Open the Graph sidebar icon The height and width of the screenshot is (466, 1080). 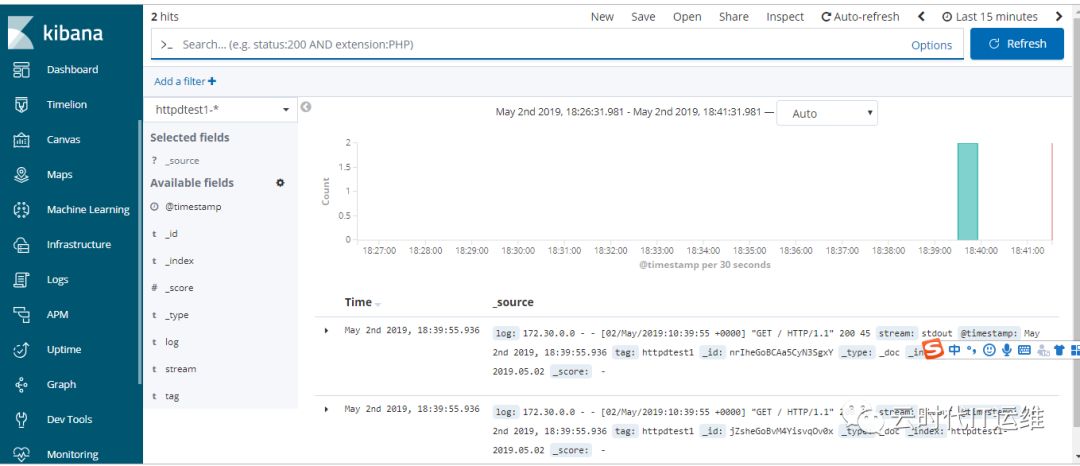click(21, 385)
